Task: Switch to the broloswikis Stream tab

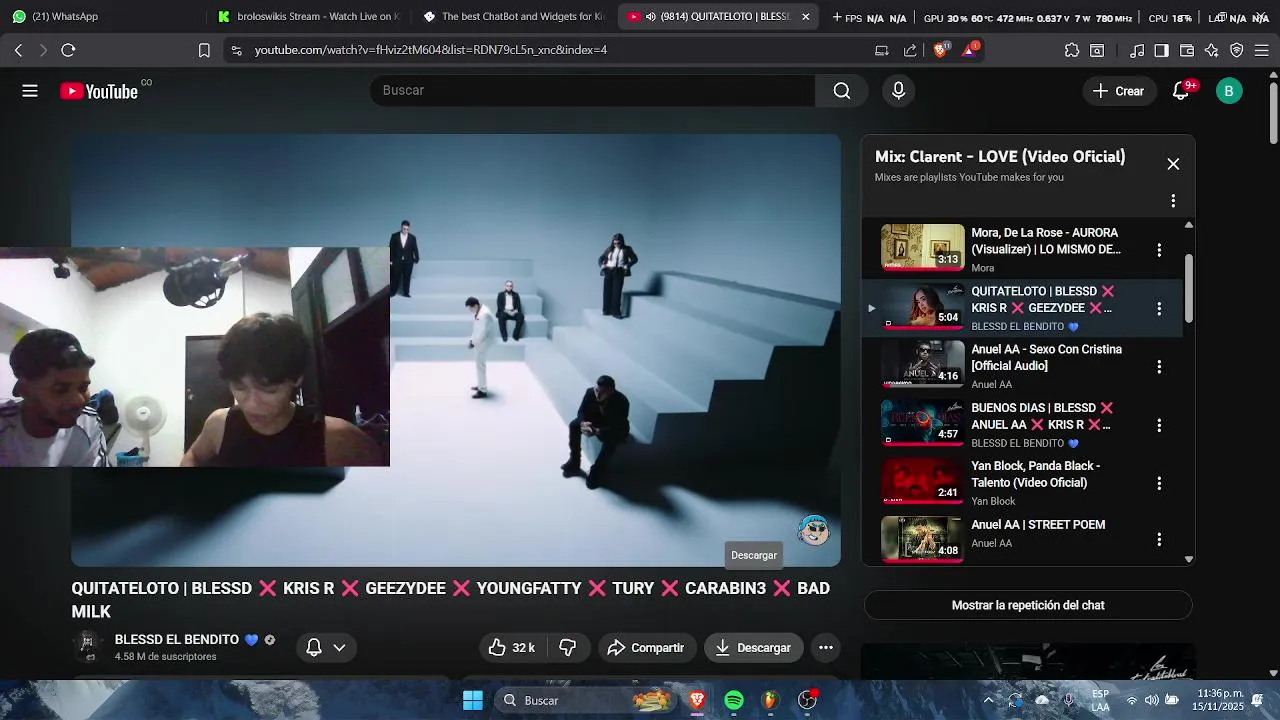Action: click(308, 17)
